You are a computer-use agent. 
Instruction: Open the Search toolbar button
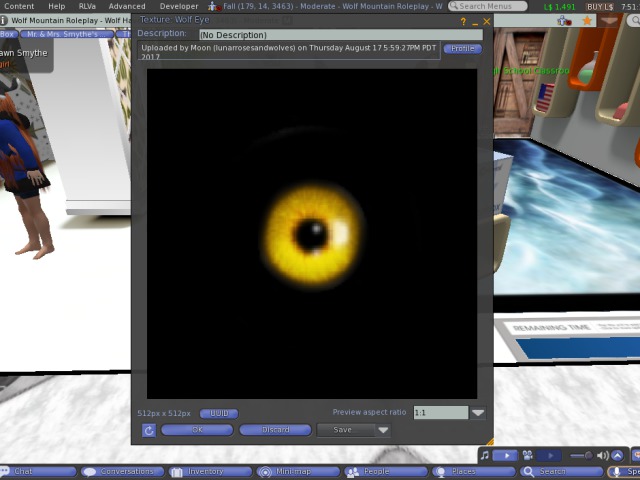coord(562,472)
